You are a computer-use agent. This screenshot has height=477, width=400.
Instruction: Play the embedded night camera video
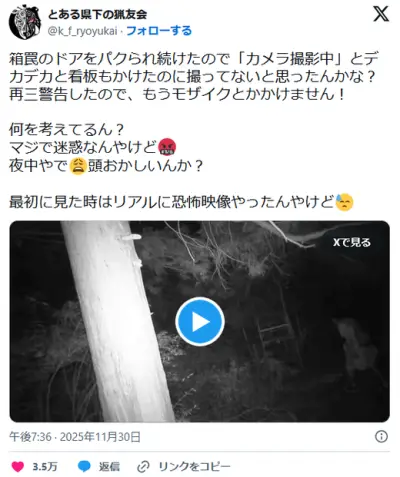click(200, 322)
